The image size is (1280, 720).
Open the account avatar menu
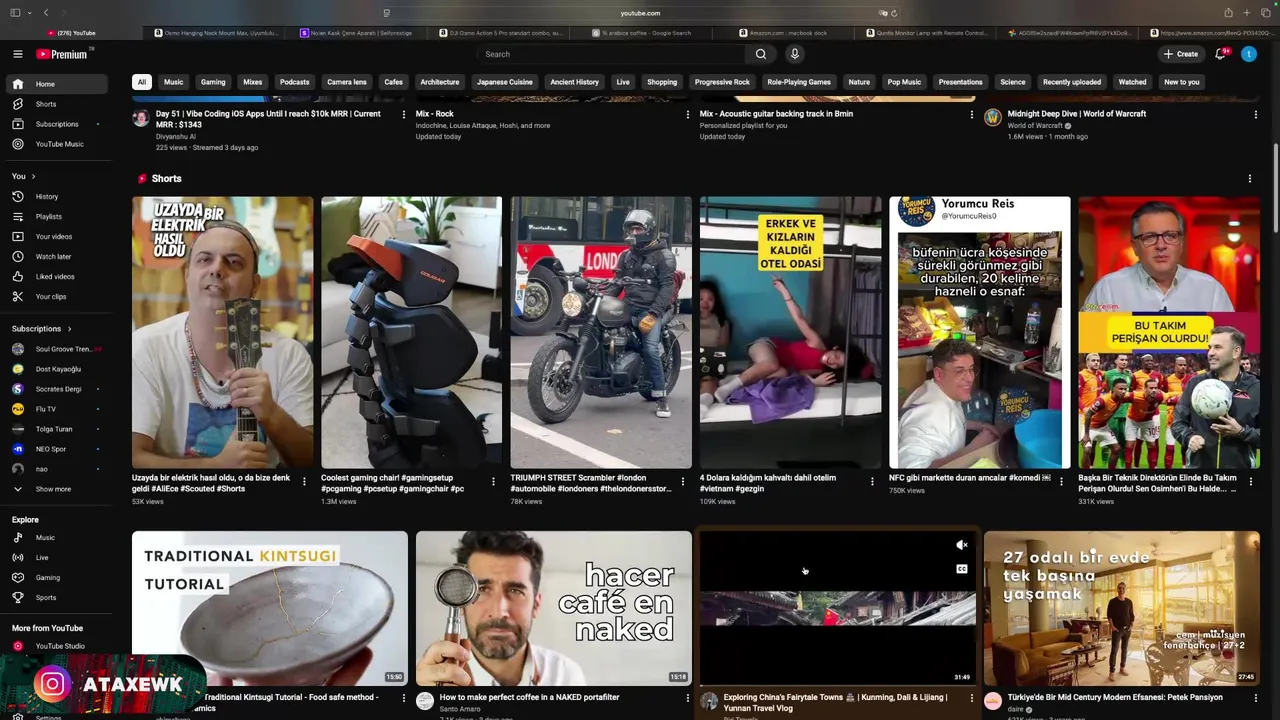[1249, 54]
